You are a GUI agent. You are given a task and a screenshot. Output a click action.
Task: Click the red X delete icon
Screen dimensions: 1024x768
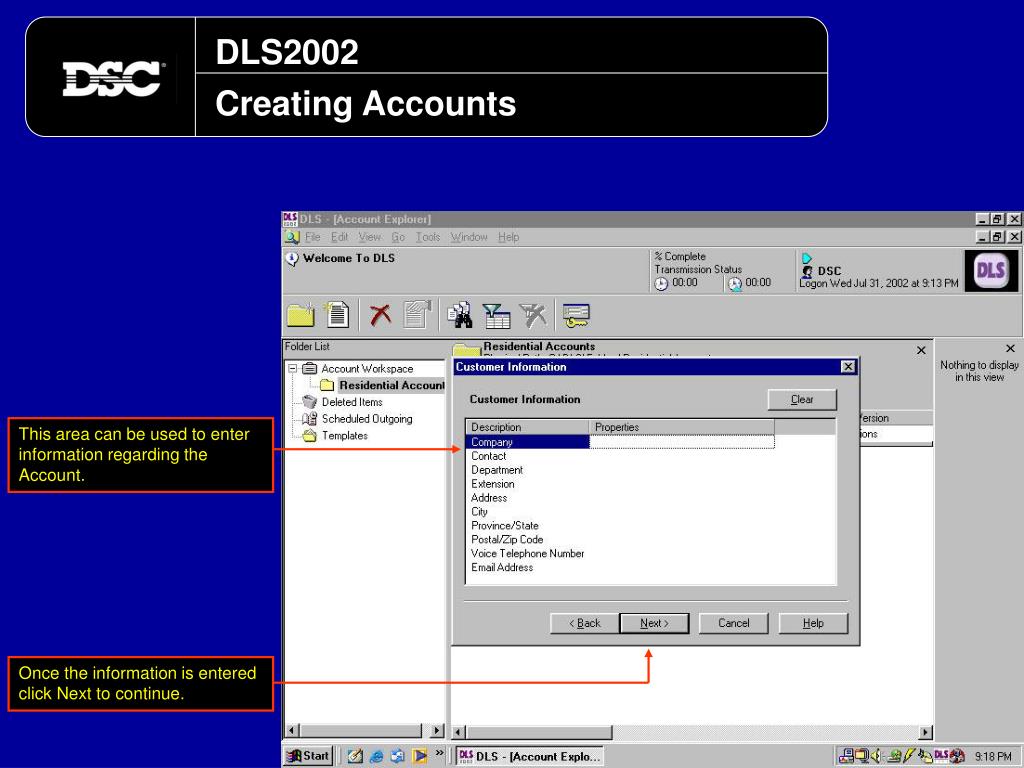pyautogui.click(x=380, y=315)
